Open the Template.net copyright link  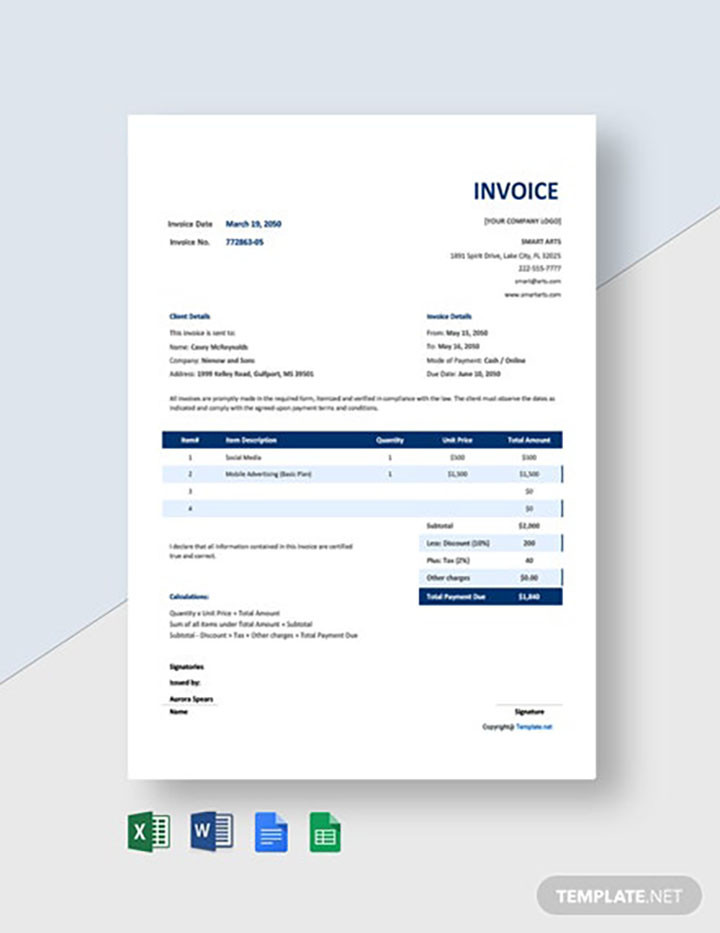pos(535,727)
